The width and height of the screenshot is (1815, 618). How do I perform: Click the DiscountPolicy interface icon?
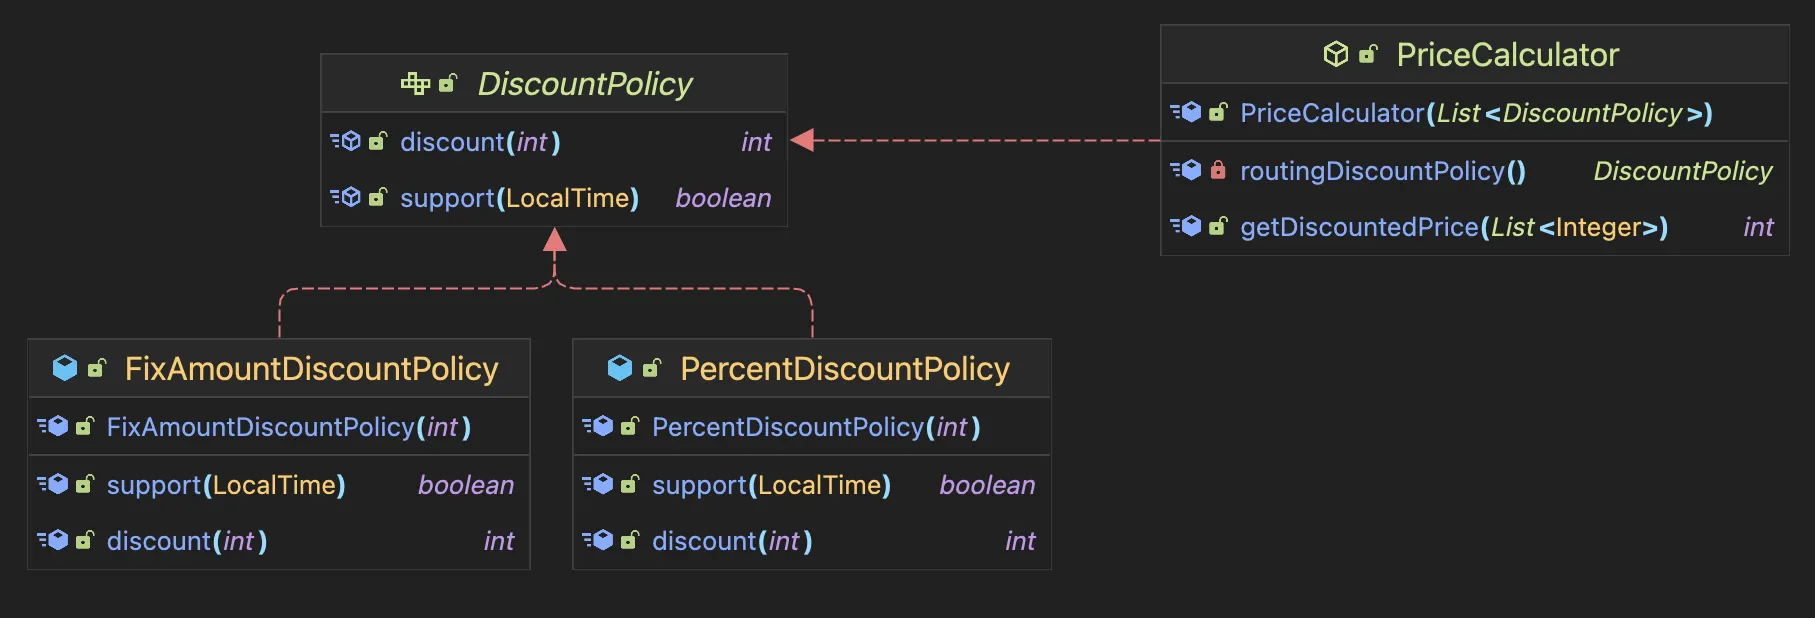415,84
